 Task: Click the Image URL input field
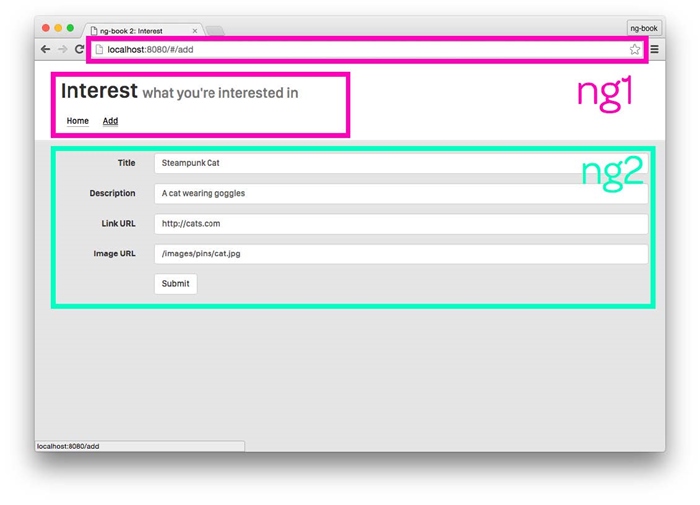tap(401, 254)
